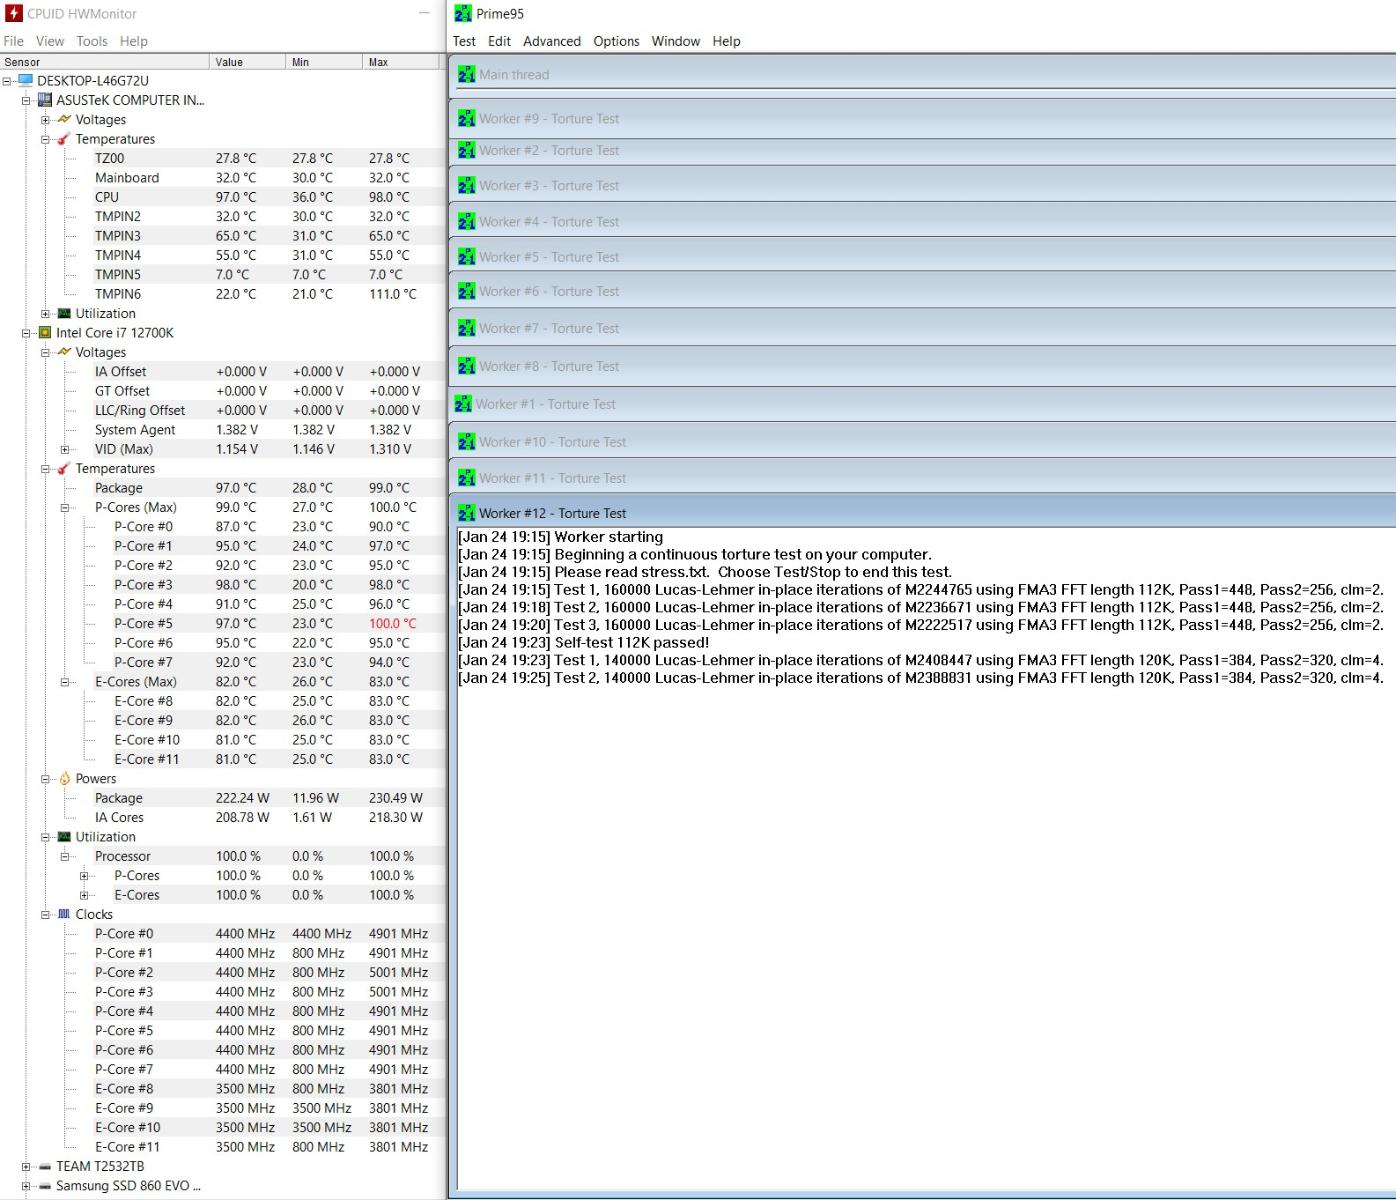Click the red 100.0 °C max value
Screen dimensions: 1396x1200
pos(393,623)
